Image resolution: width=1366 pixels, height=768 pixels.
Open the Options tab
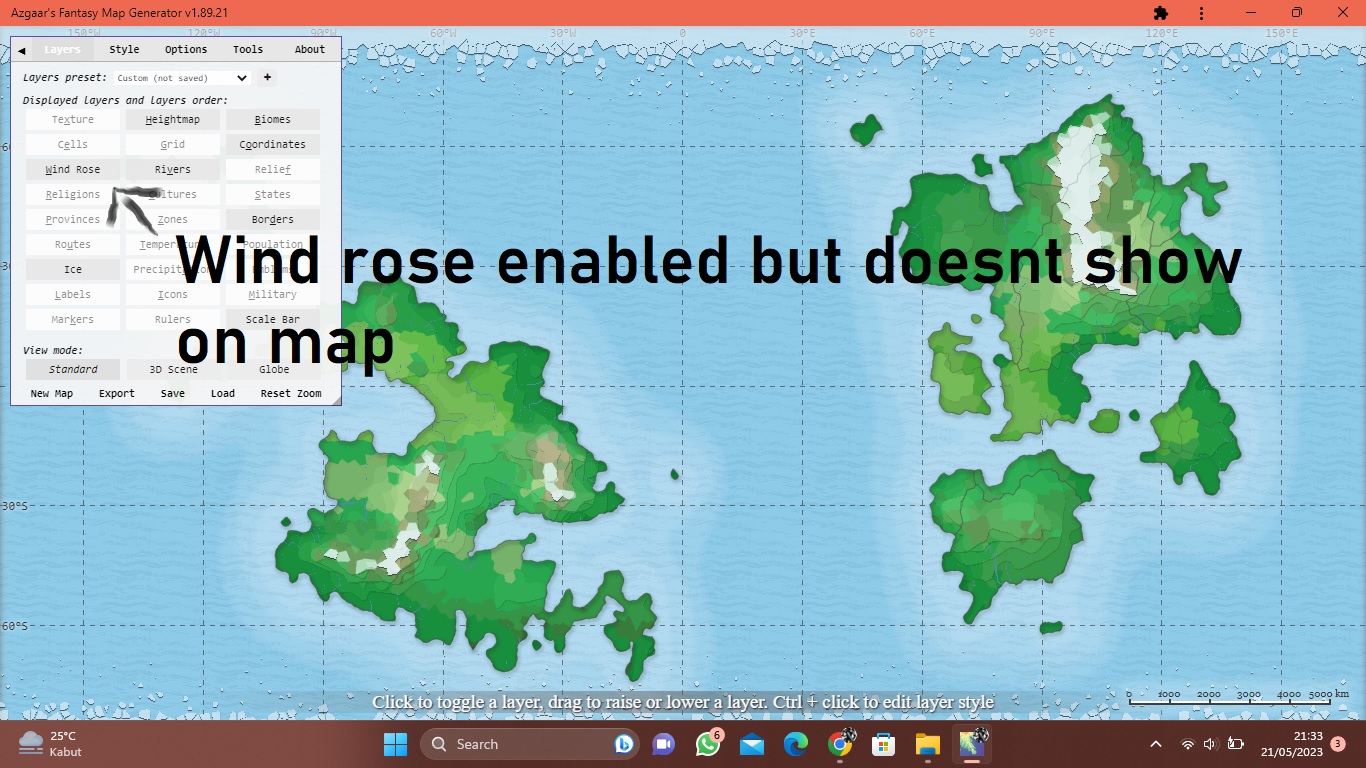186,49
